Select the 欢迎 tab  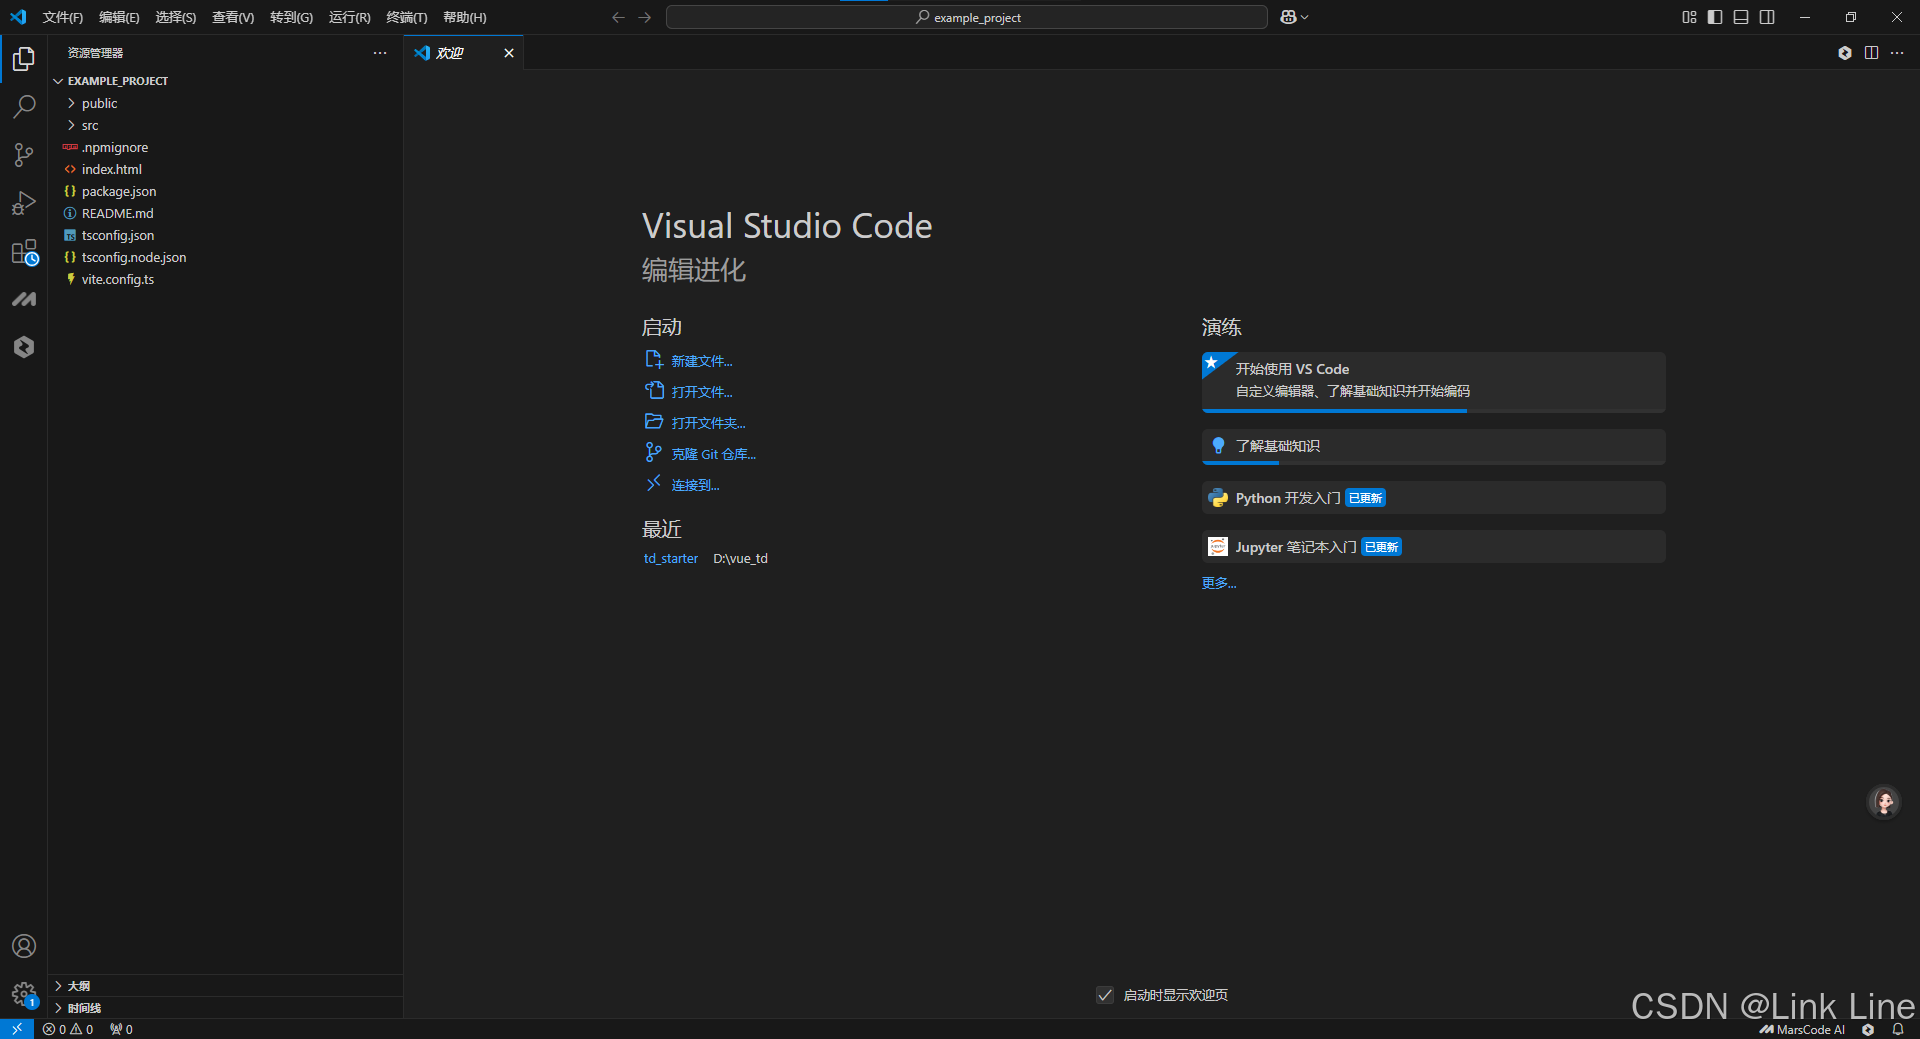pyautogui.click(x=464, y=53)
